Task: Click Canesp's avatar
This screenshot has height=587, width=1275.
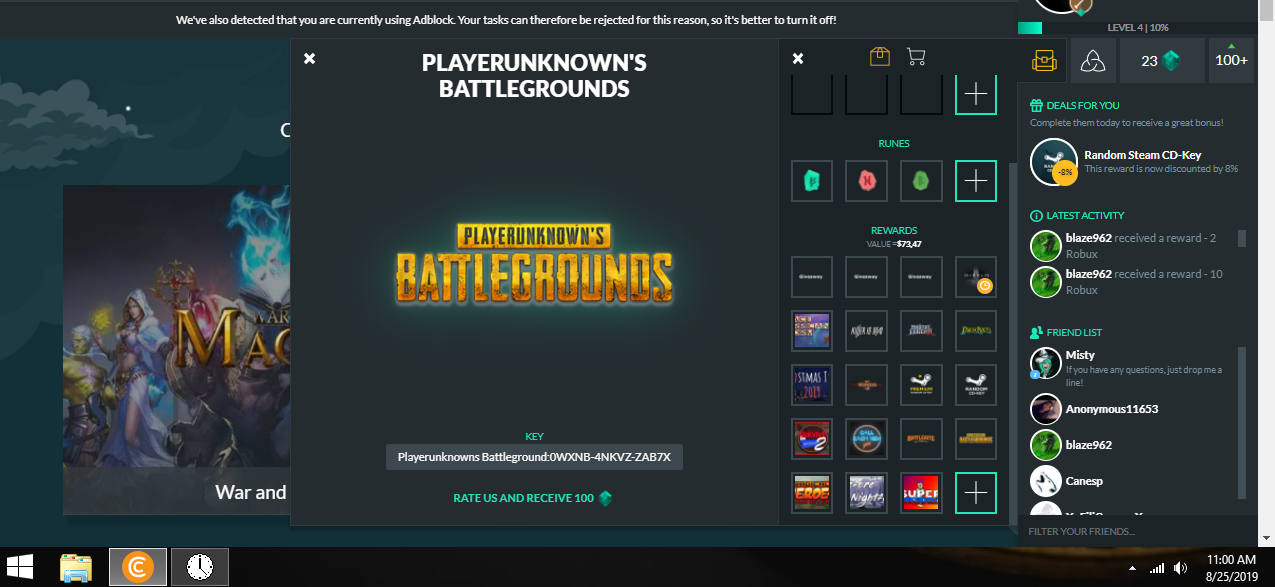Action: coord(1045,481)
